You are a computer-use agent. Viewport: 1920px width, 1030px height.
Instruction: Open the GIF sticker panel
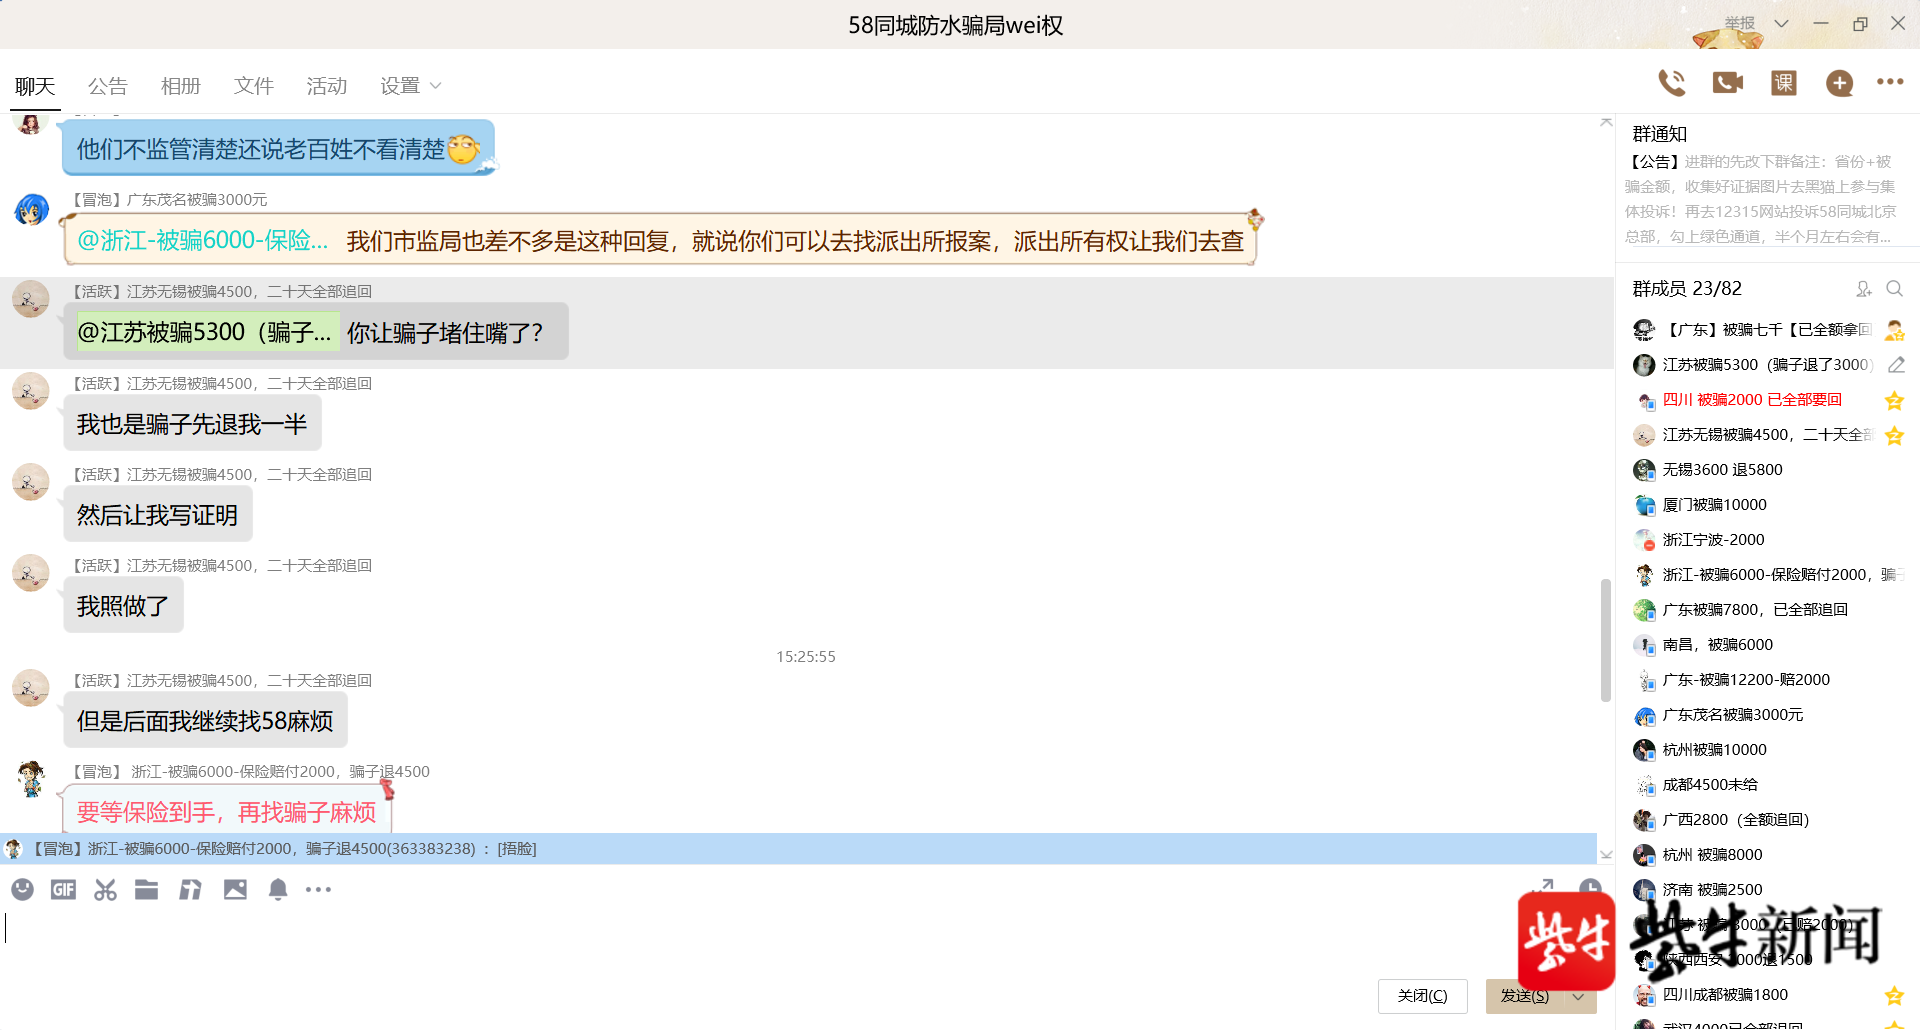click(x=64, y=889)
